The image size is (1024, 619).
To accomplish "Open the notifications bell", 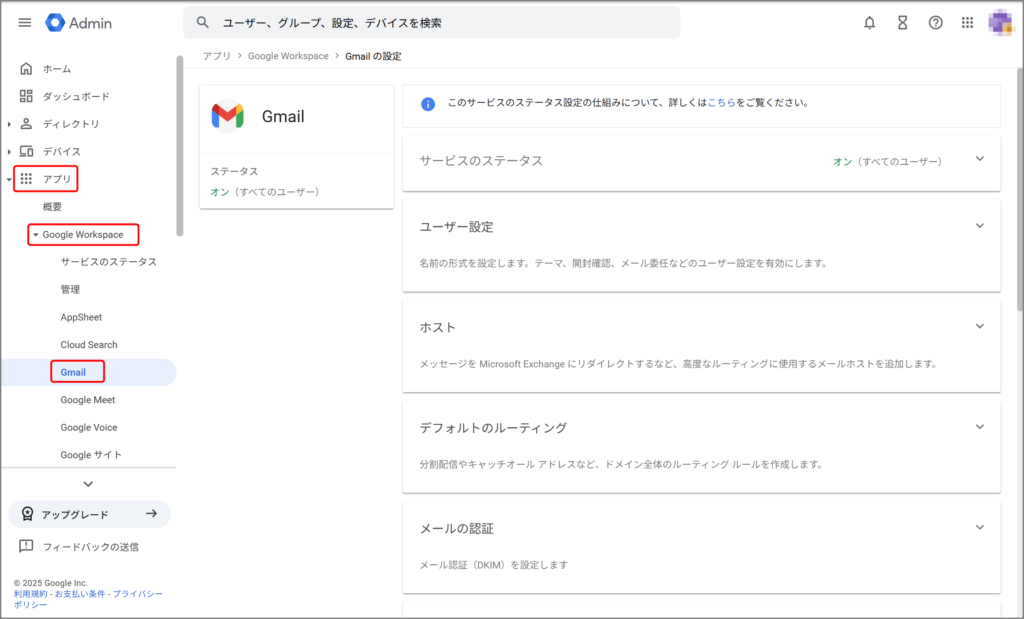I will pyautogui.click(x=869, y=23).
